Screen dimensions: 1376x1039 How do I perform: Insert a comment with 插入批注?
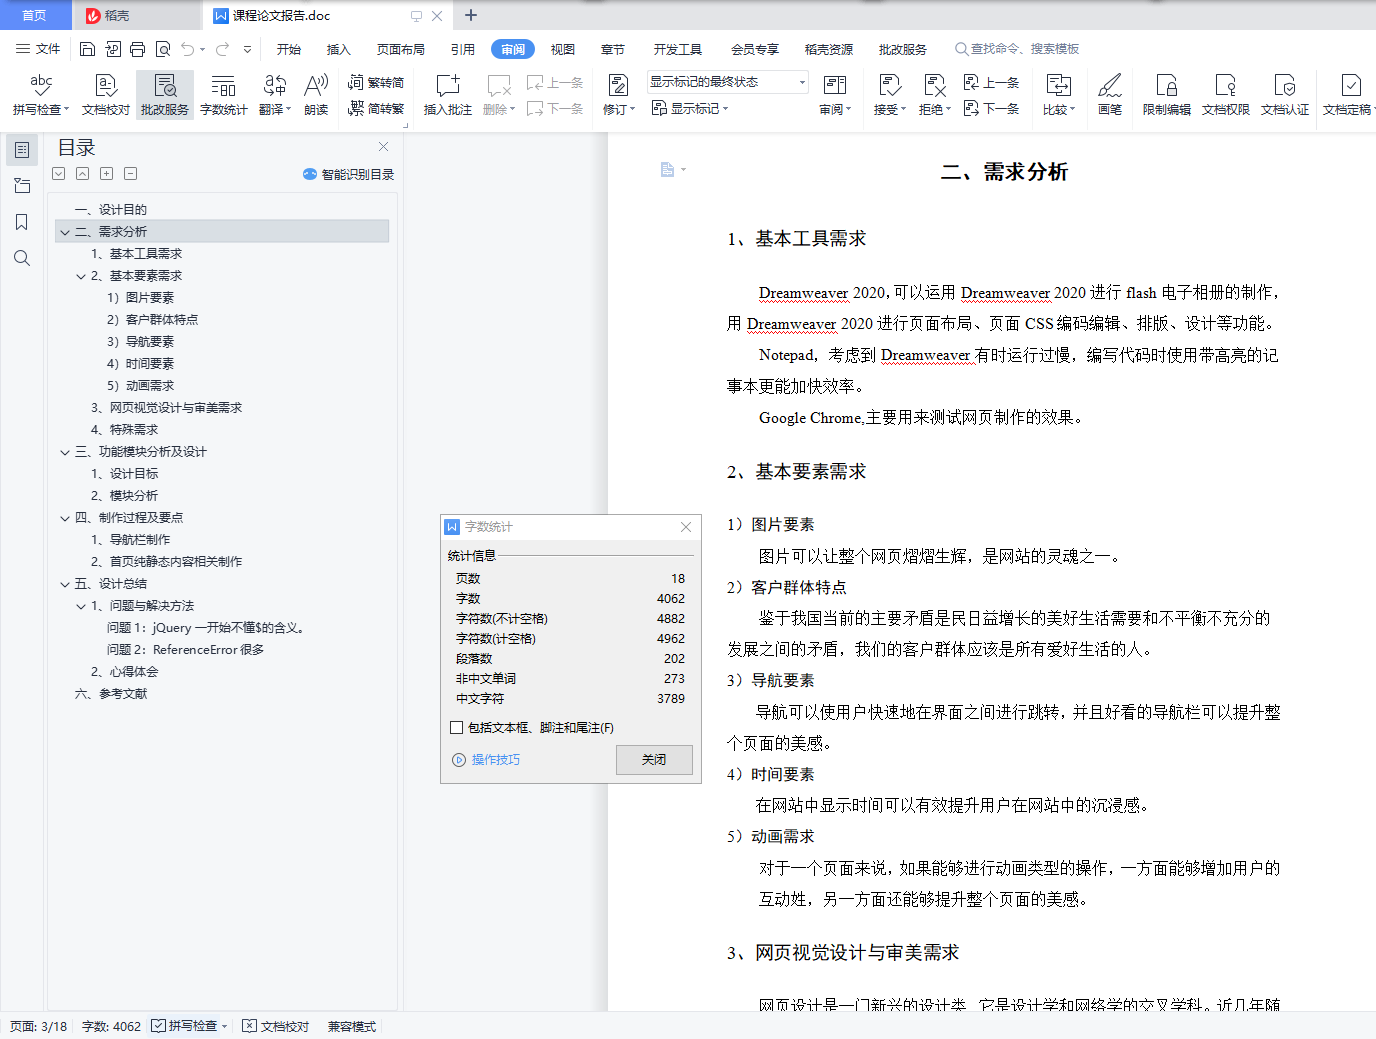pos(448,95)
